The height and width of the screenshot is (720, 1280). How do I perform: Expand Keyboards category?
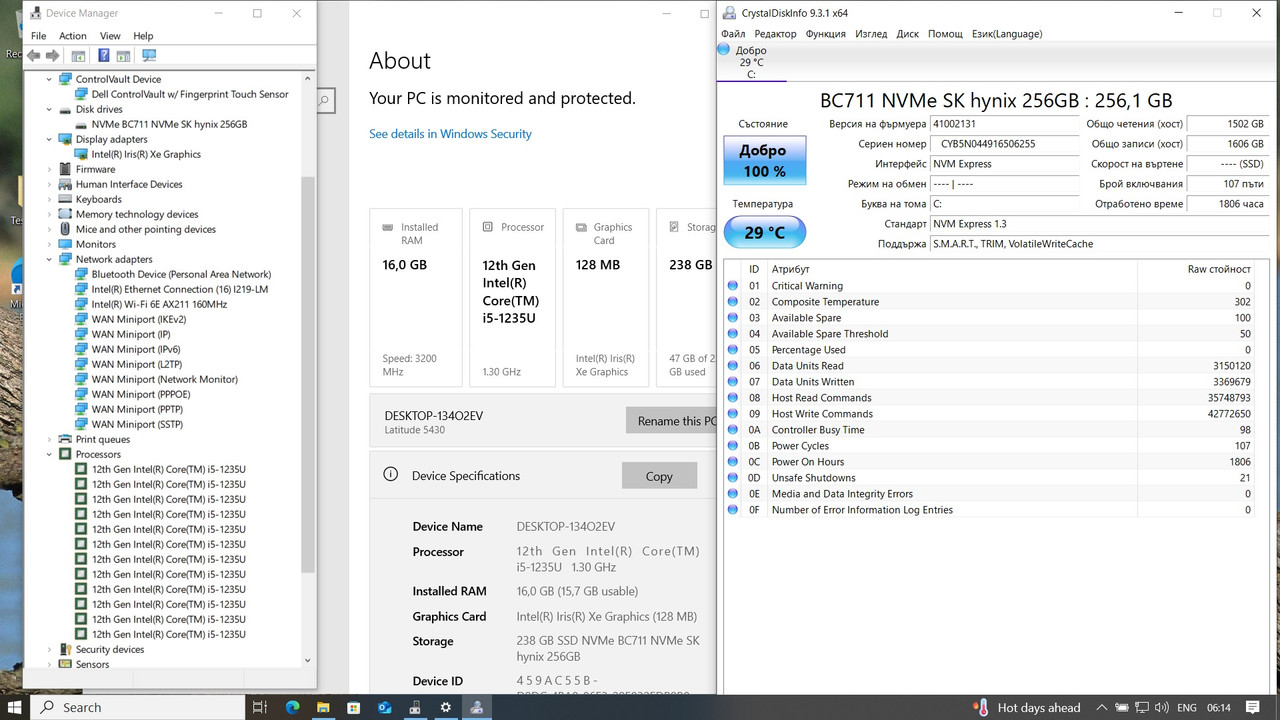pyautogui.click(x=49, y=199)
